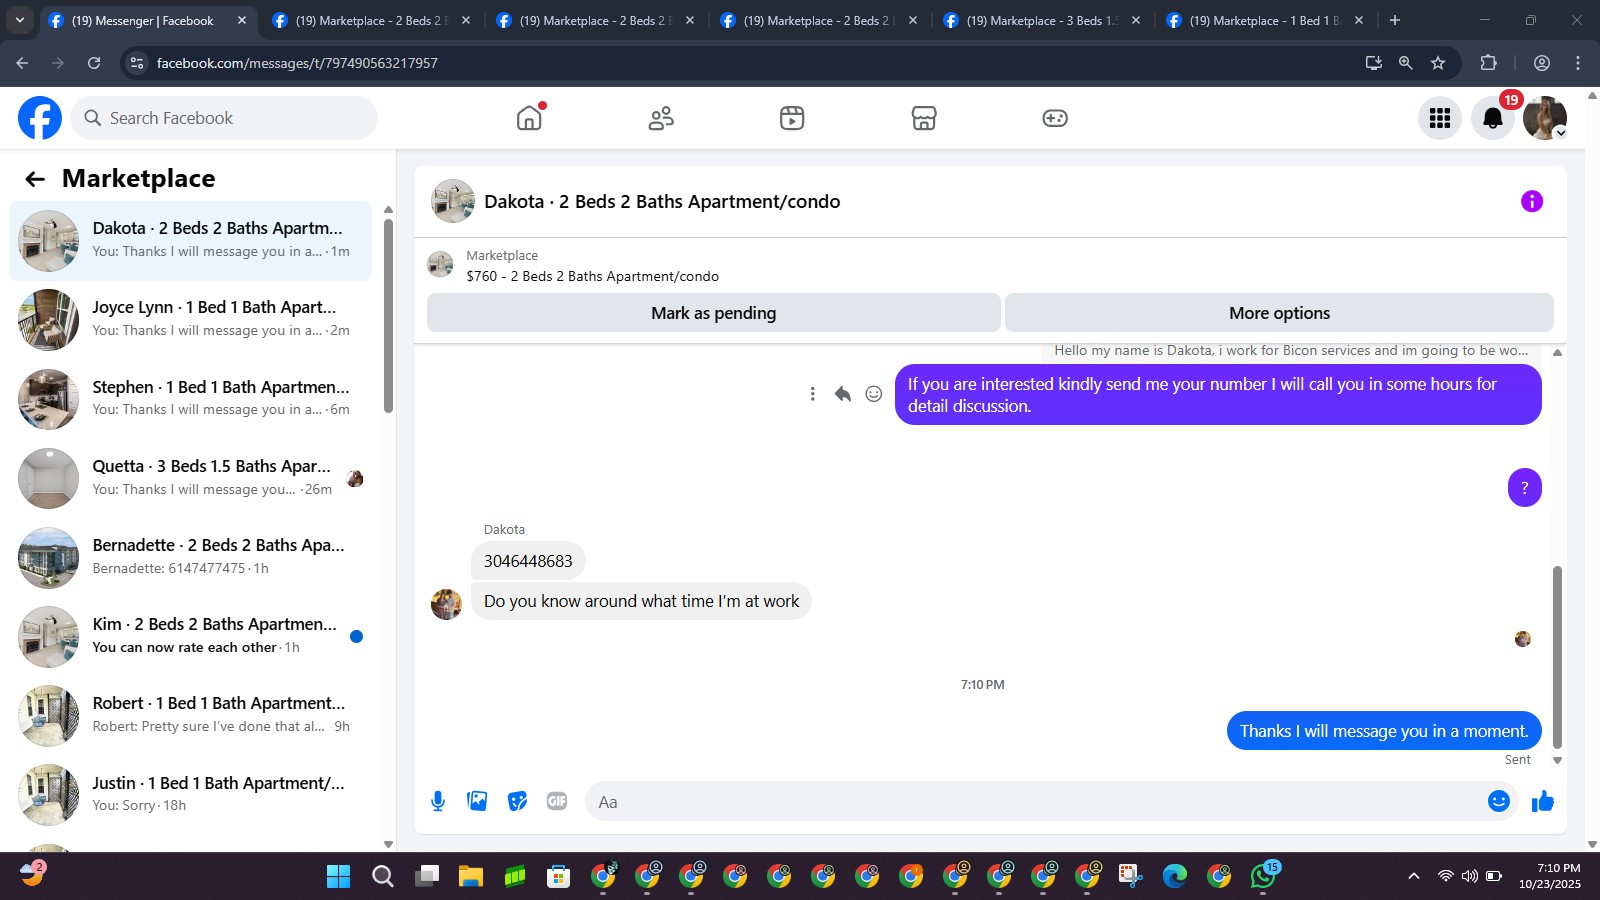Click the 'Thanks I will message you' bubble
Screen dimensions: 1600x900
[x=1384, y=731]
